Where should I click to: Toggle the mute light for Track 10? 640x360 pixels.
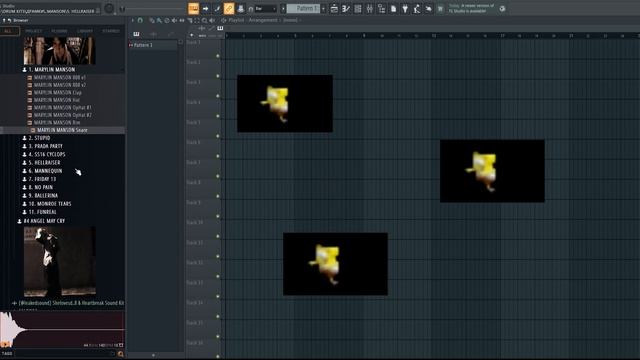point(218,236)
